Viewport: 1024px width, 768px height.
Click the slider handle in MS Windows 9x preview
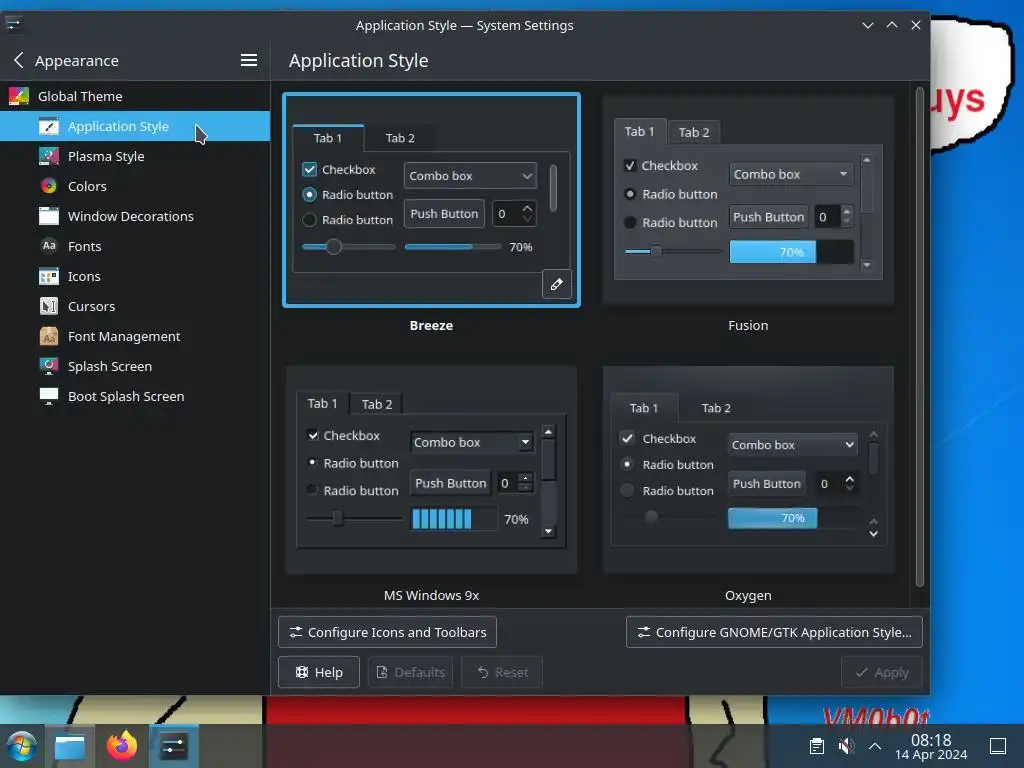coord(338,519)
